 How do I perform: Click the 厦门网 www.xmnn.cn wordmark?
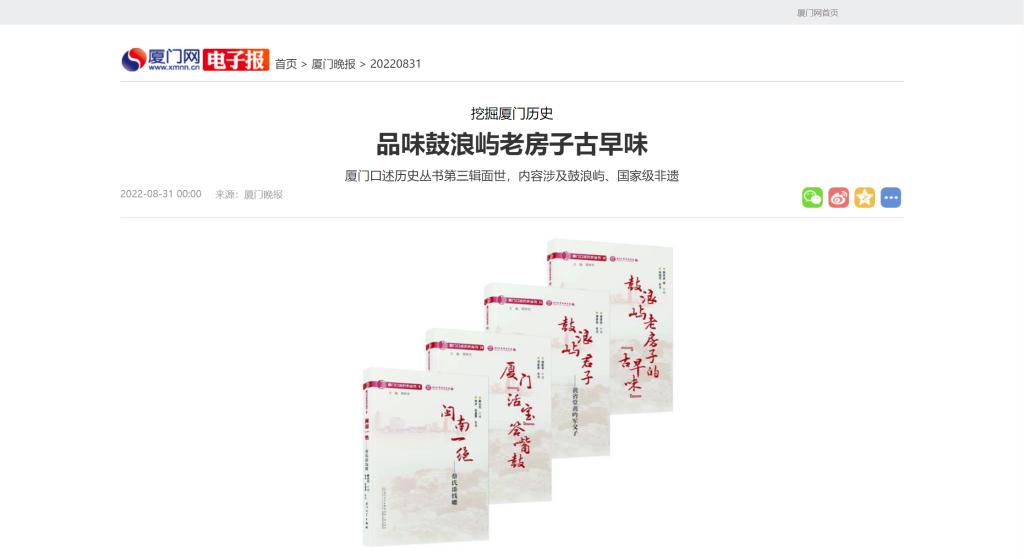[x=174, y=59]
